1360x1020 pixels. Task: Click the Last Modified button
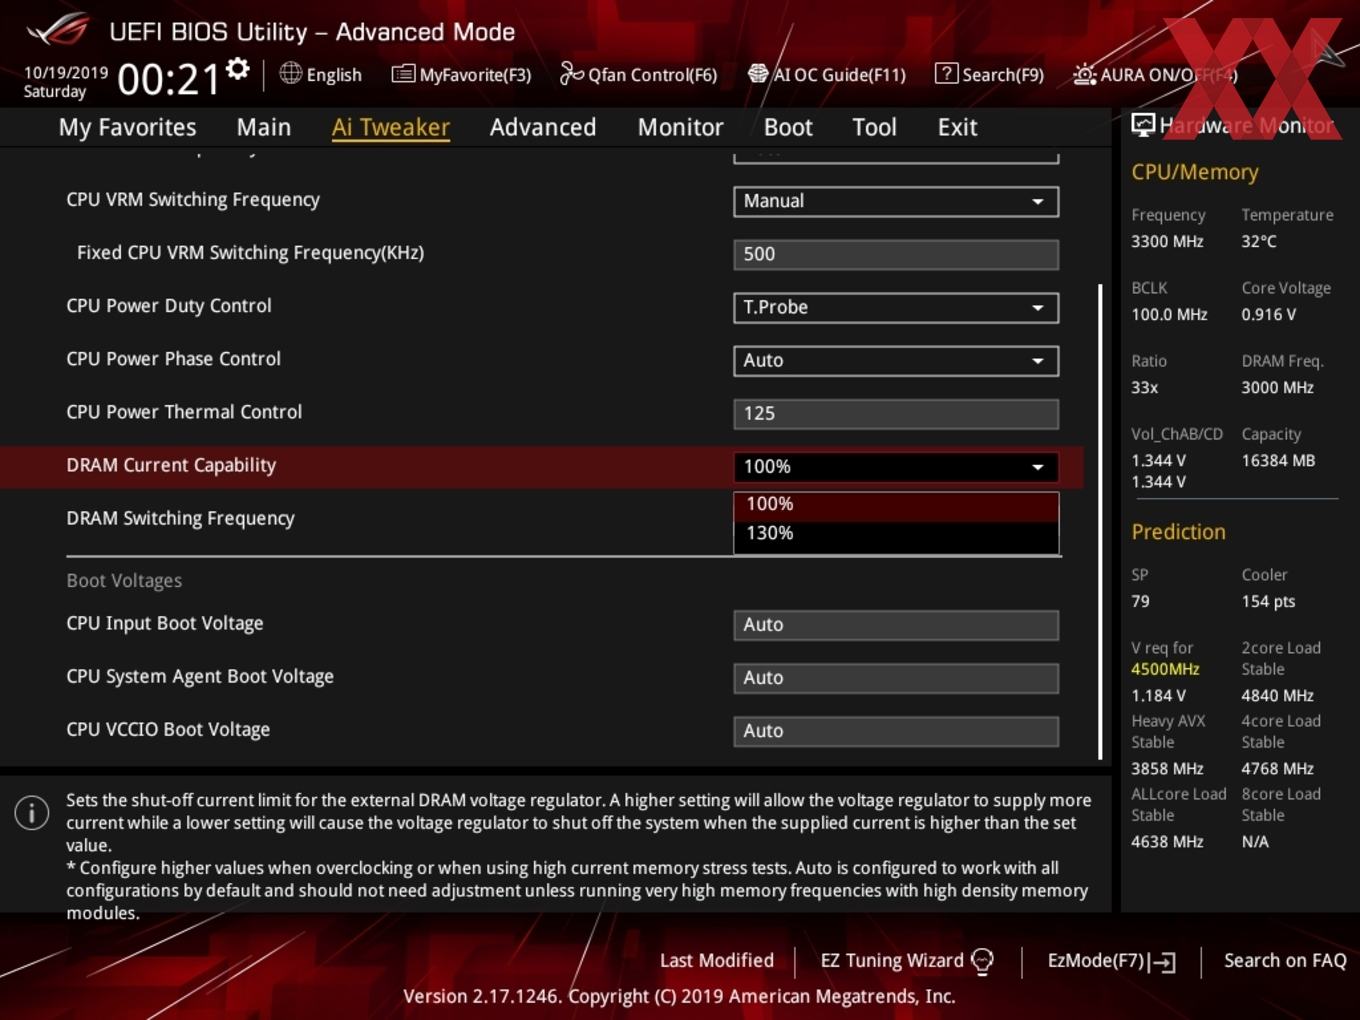coord(717,960)
